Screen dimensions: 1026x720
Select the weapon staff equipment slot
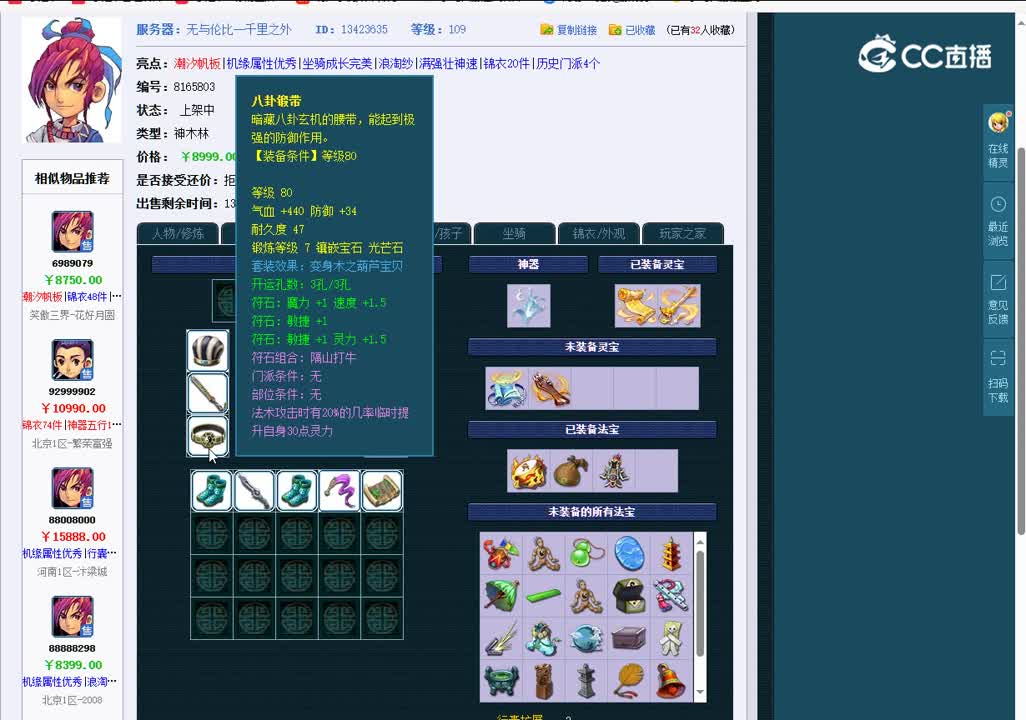(207, 393)
